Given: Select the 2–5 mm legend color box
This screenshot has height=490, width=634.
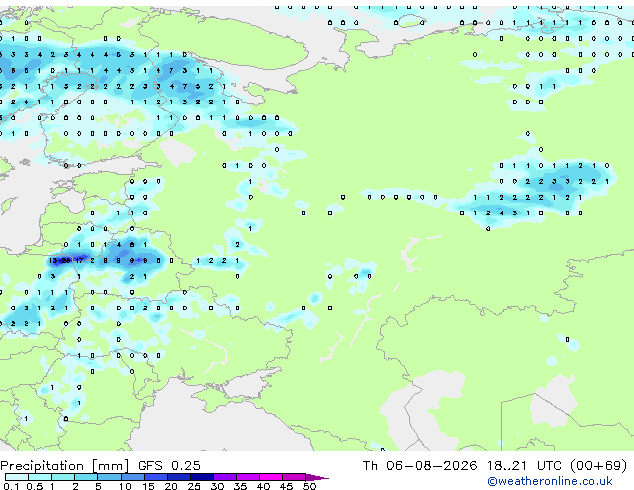Looking at the screenshot, I should 86,477.
